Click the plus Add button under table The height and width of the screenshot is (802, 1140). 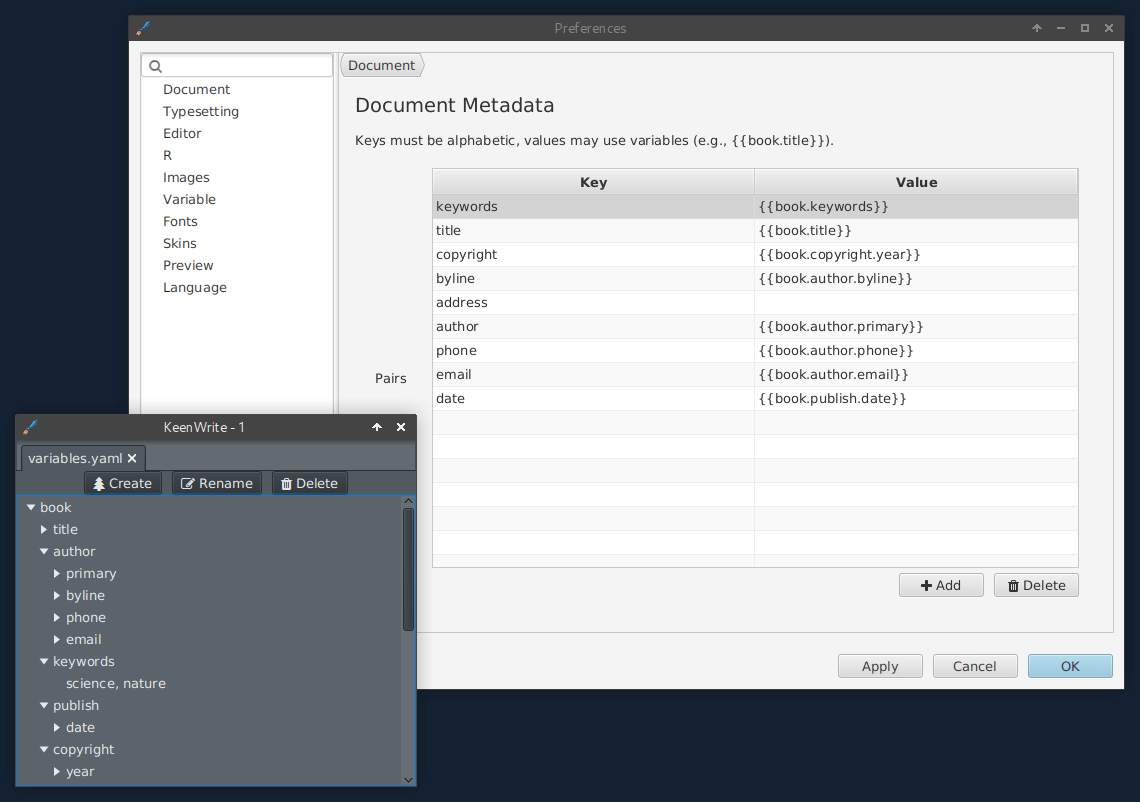tap(940, 585)
